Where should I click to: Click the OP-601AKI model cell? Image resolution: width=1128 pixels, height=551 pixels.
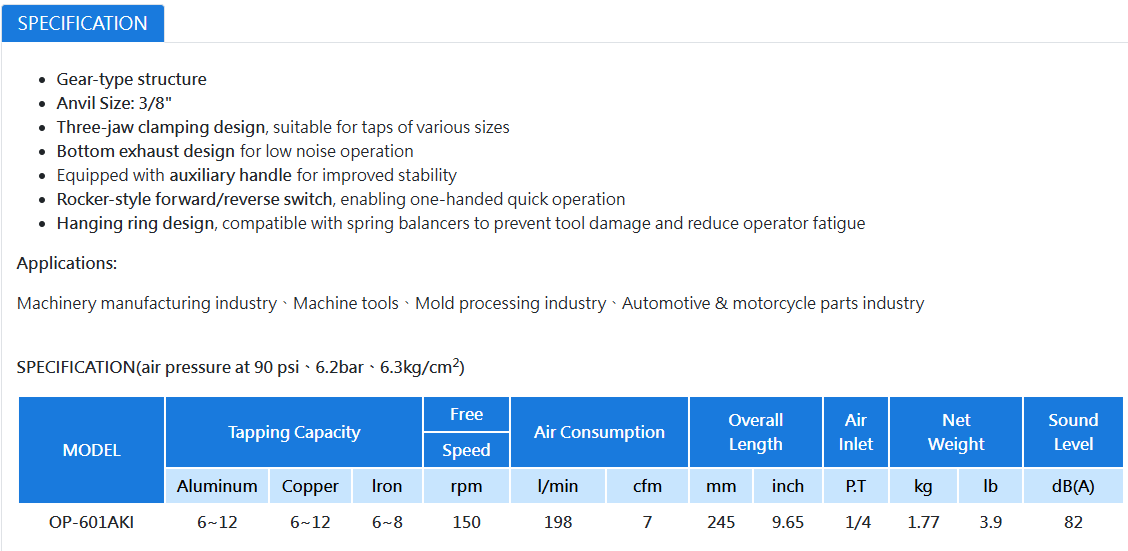pyautogui.click(x=92, y=522)
